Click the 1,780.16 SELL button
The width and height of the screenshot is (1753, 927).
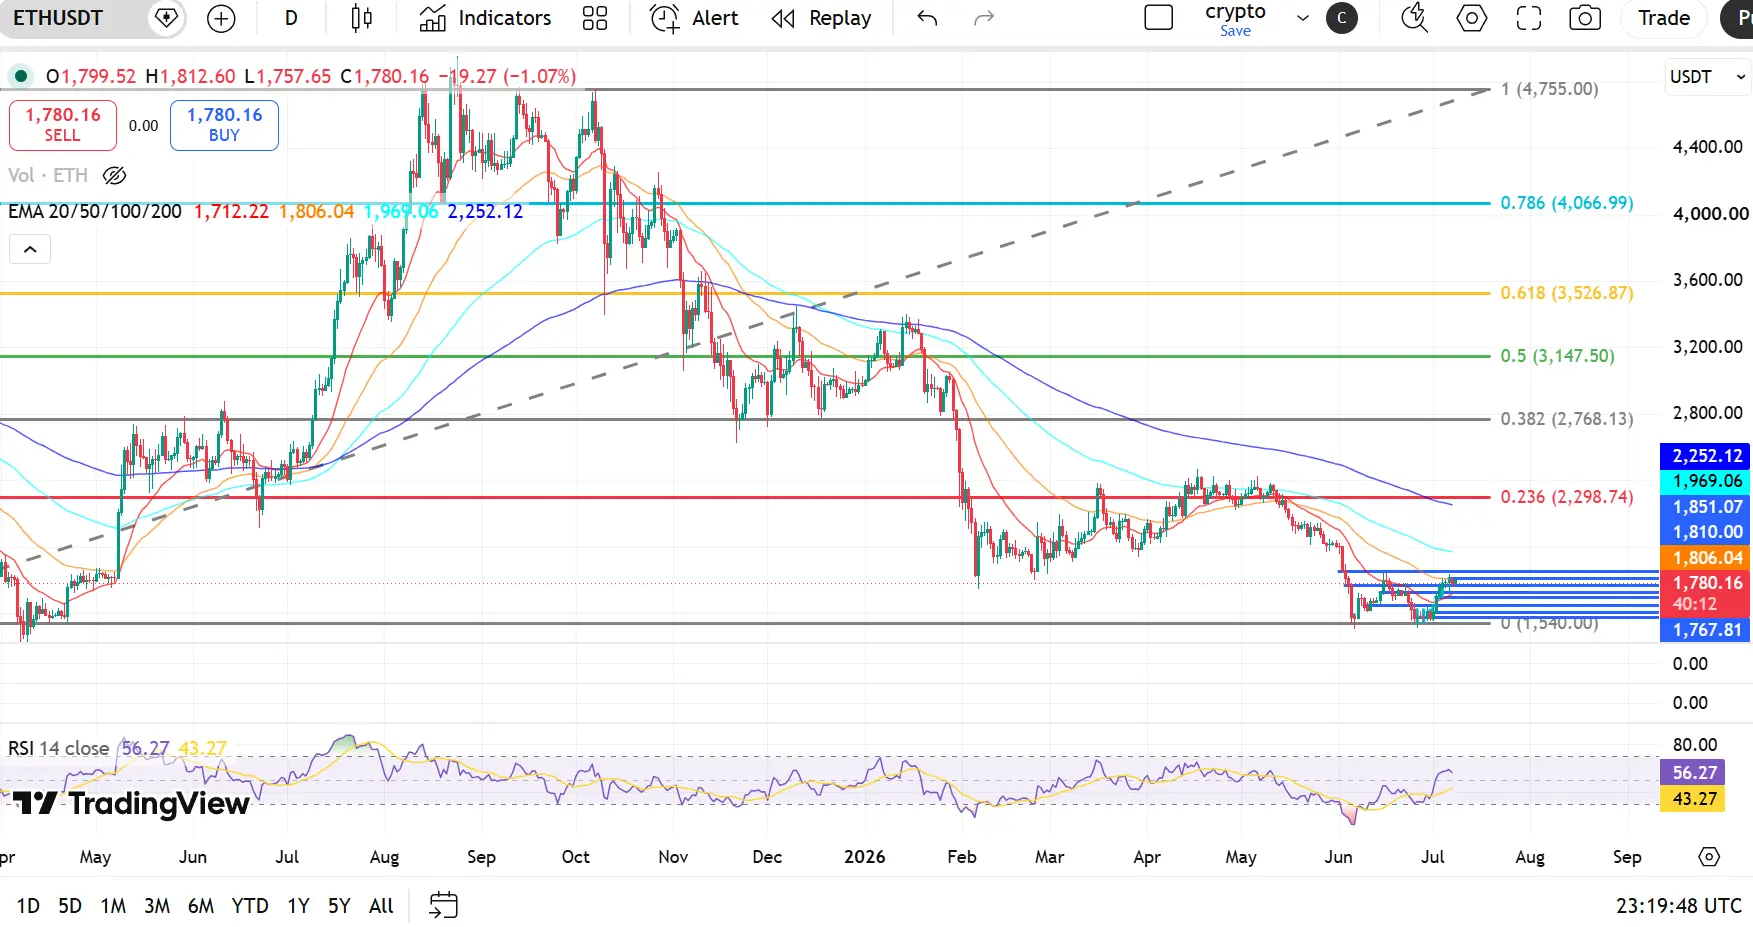click(62, 125)
